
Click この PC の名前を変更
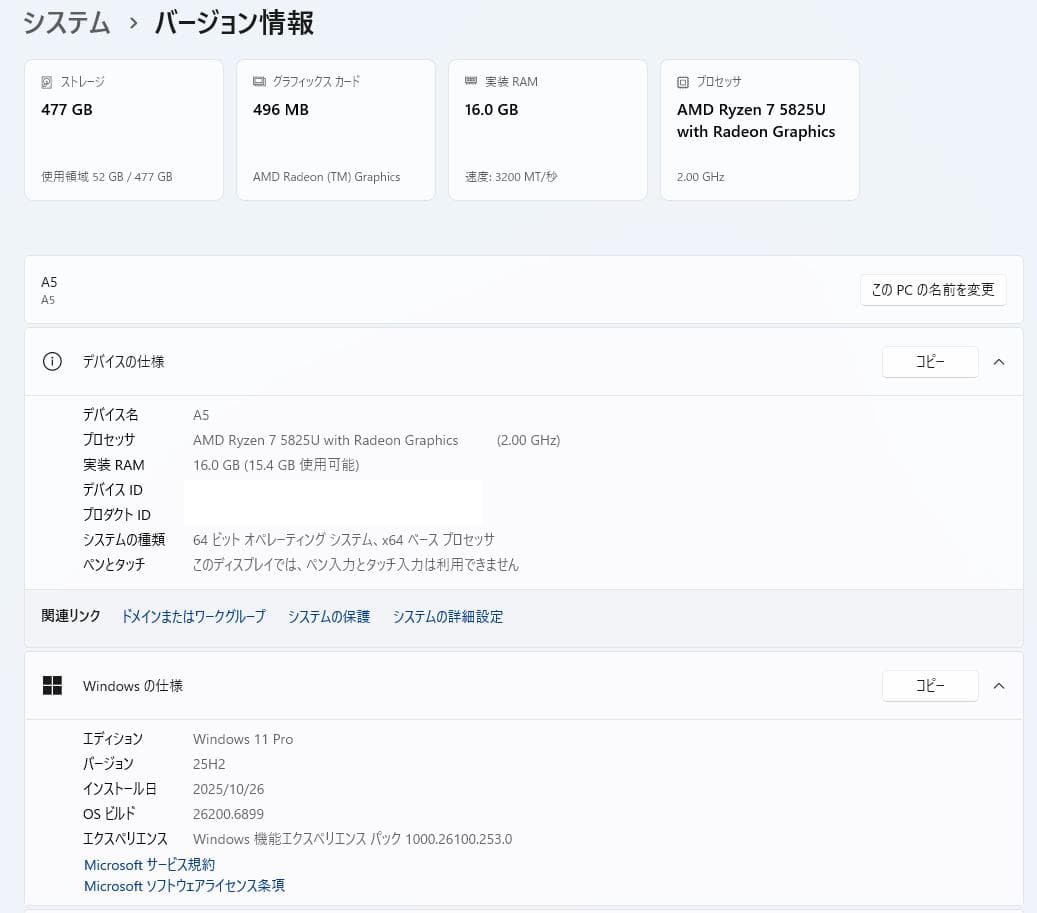point(932,290)
